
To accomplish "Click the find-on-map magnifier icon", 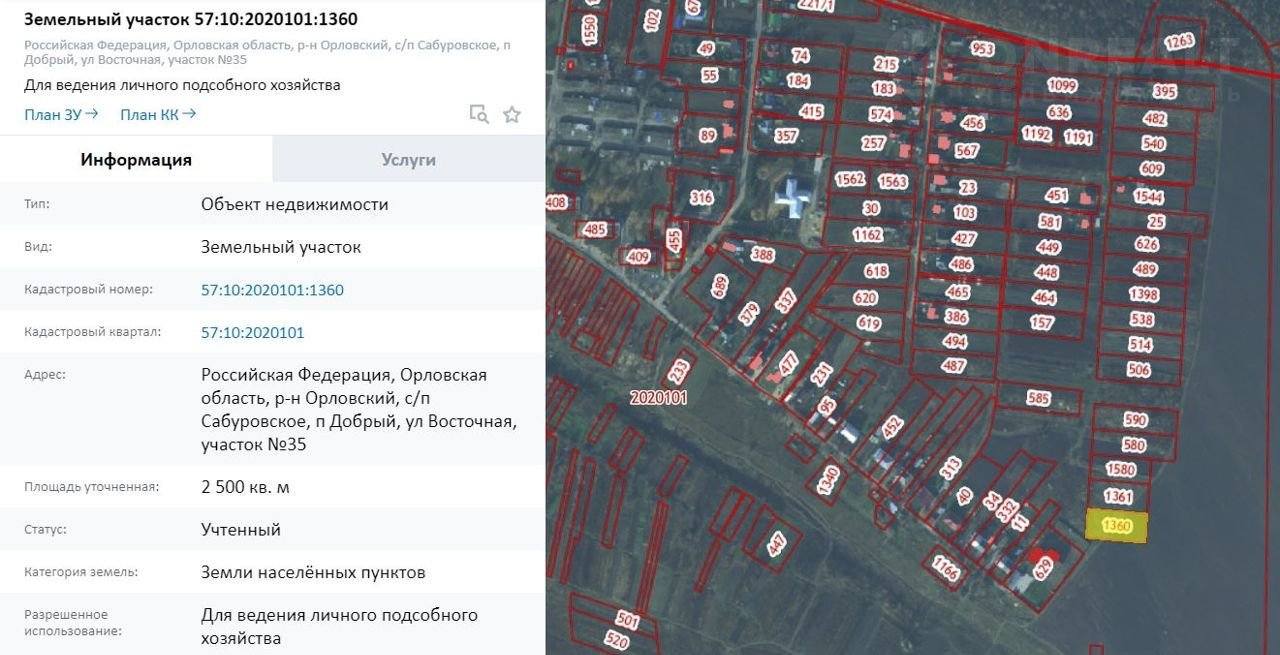I will point(479,114).
